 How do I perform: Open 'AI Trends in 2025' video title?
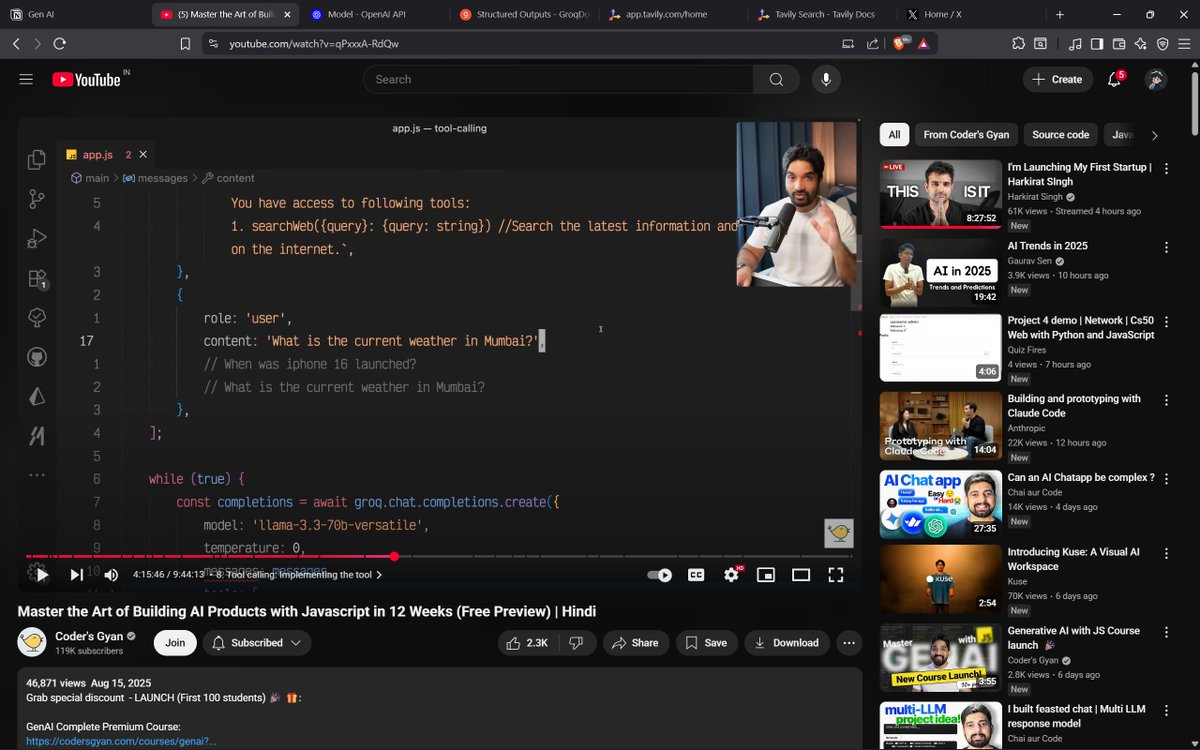1047,246
